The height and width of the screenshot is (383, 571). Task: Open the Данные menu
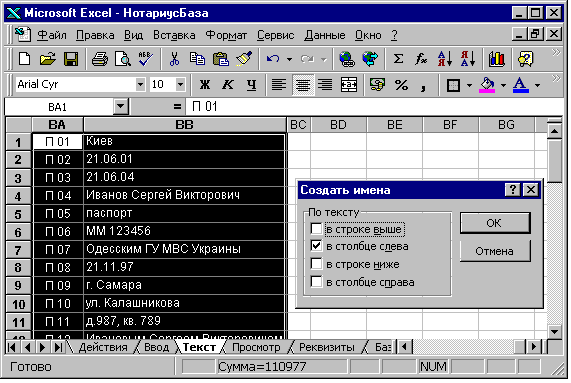[325, 35]
